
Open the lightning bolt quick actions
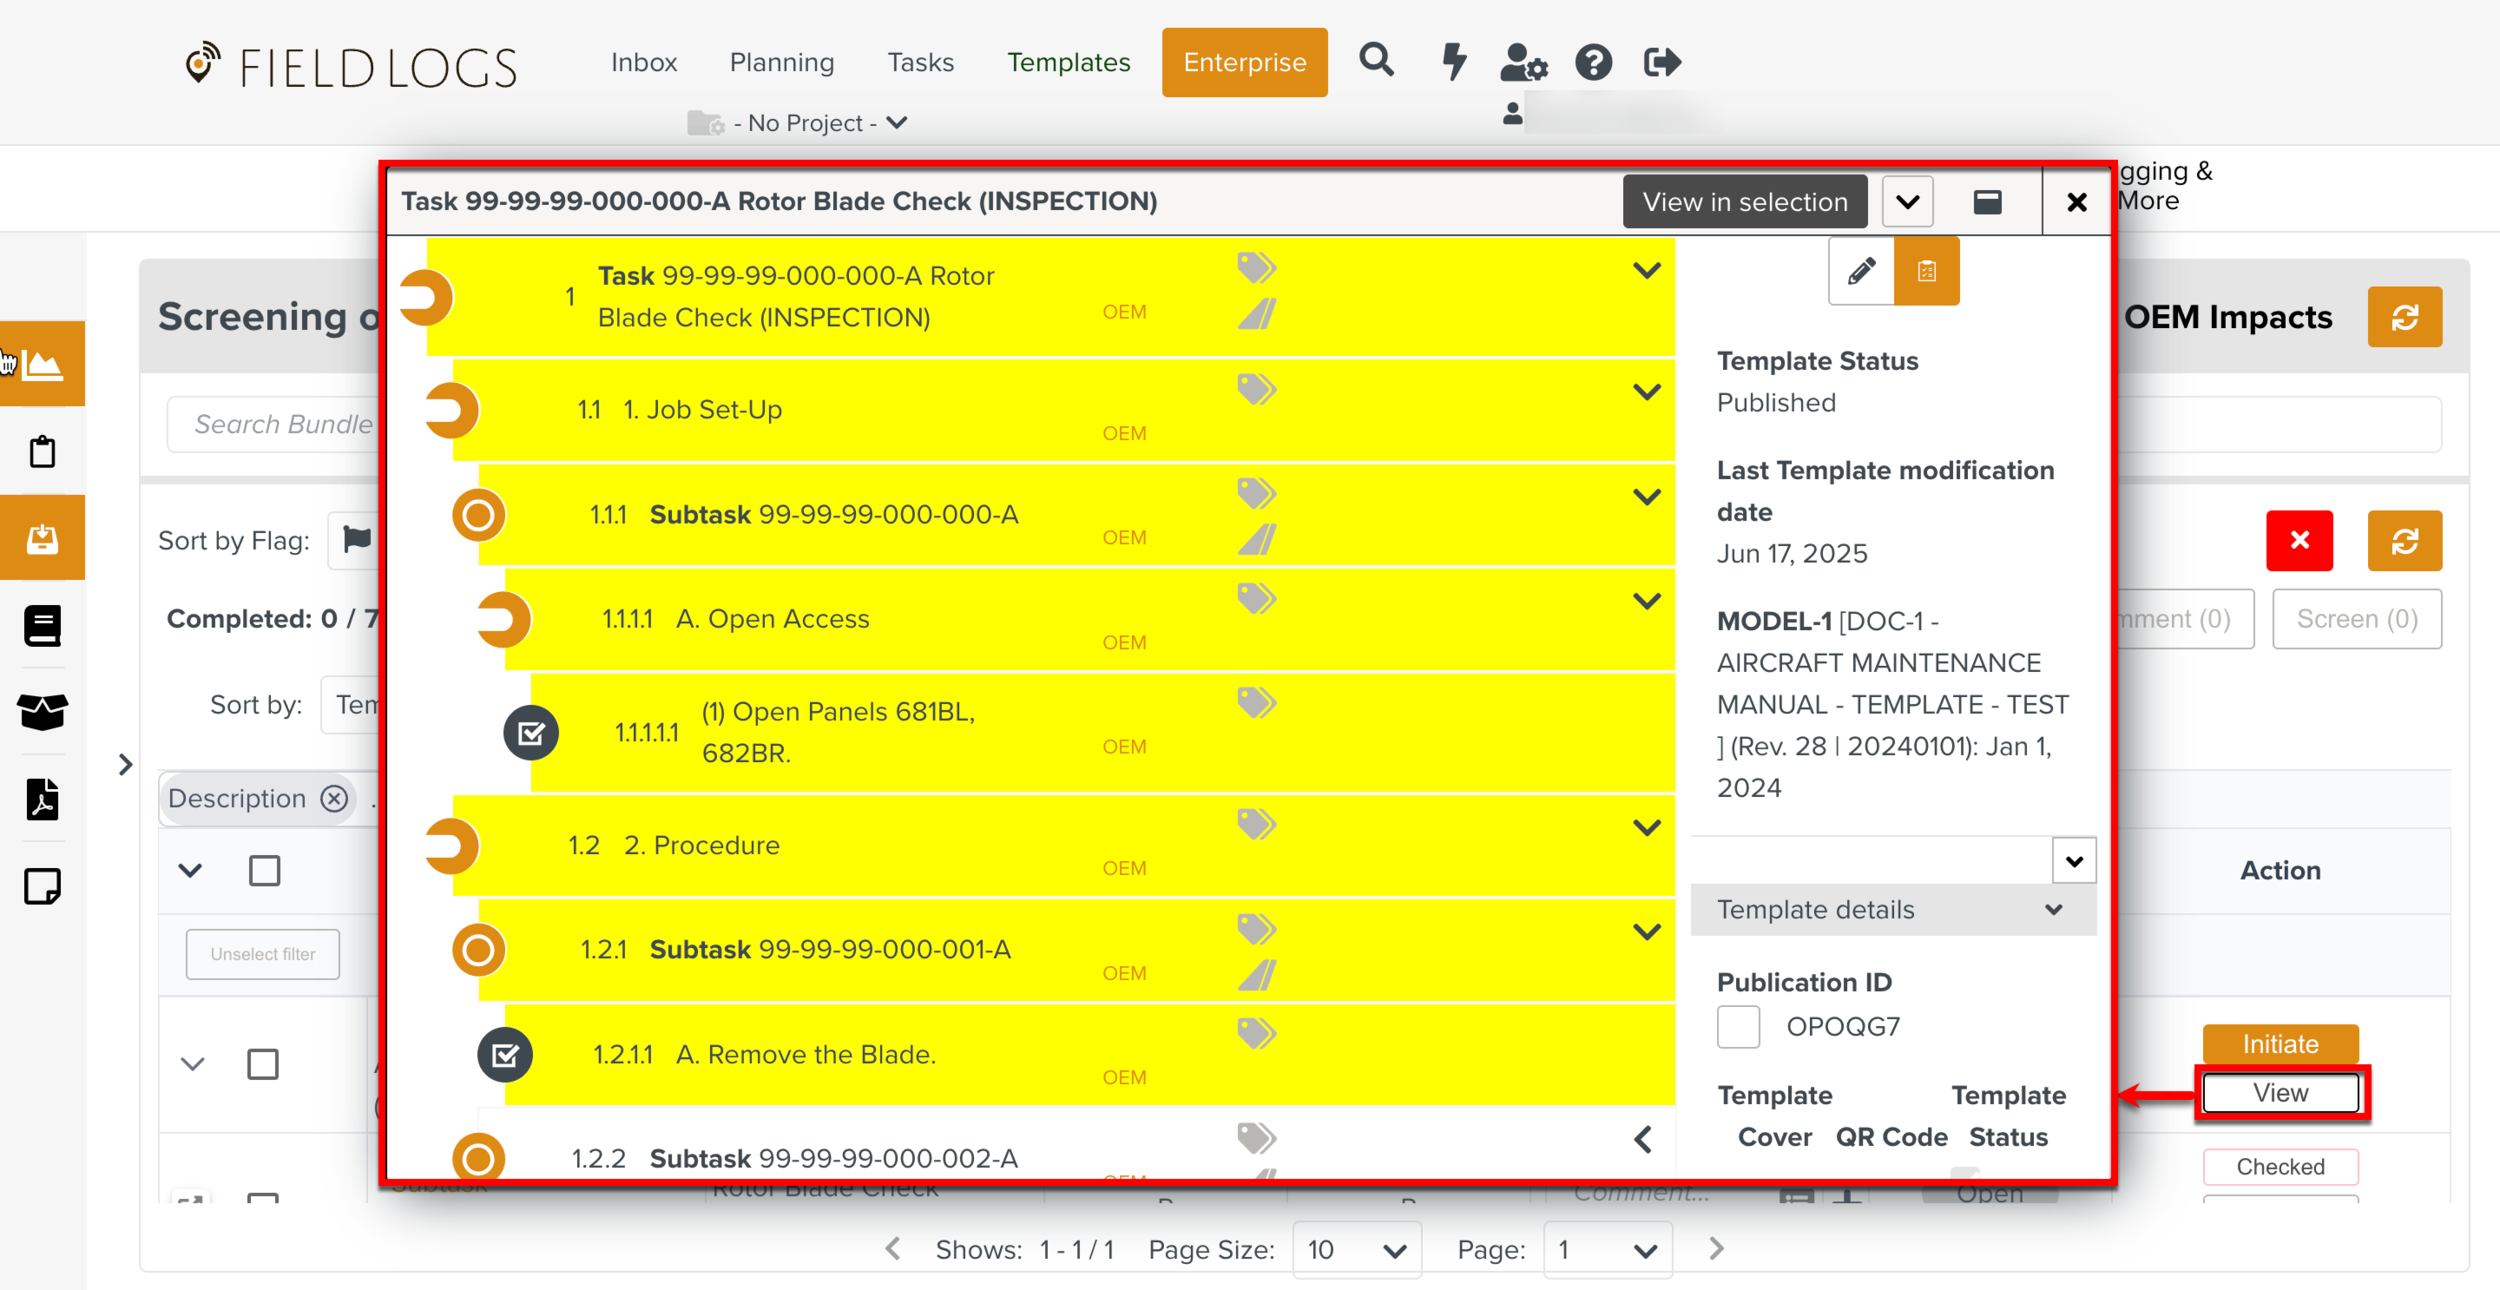[1453, 61]
